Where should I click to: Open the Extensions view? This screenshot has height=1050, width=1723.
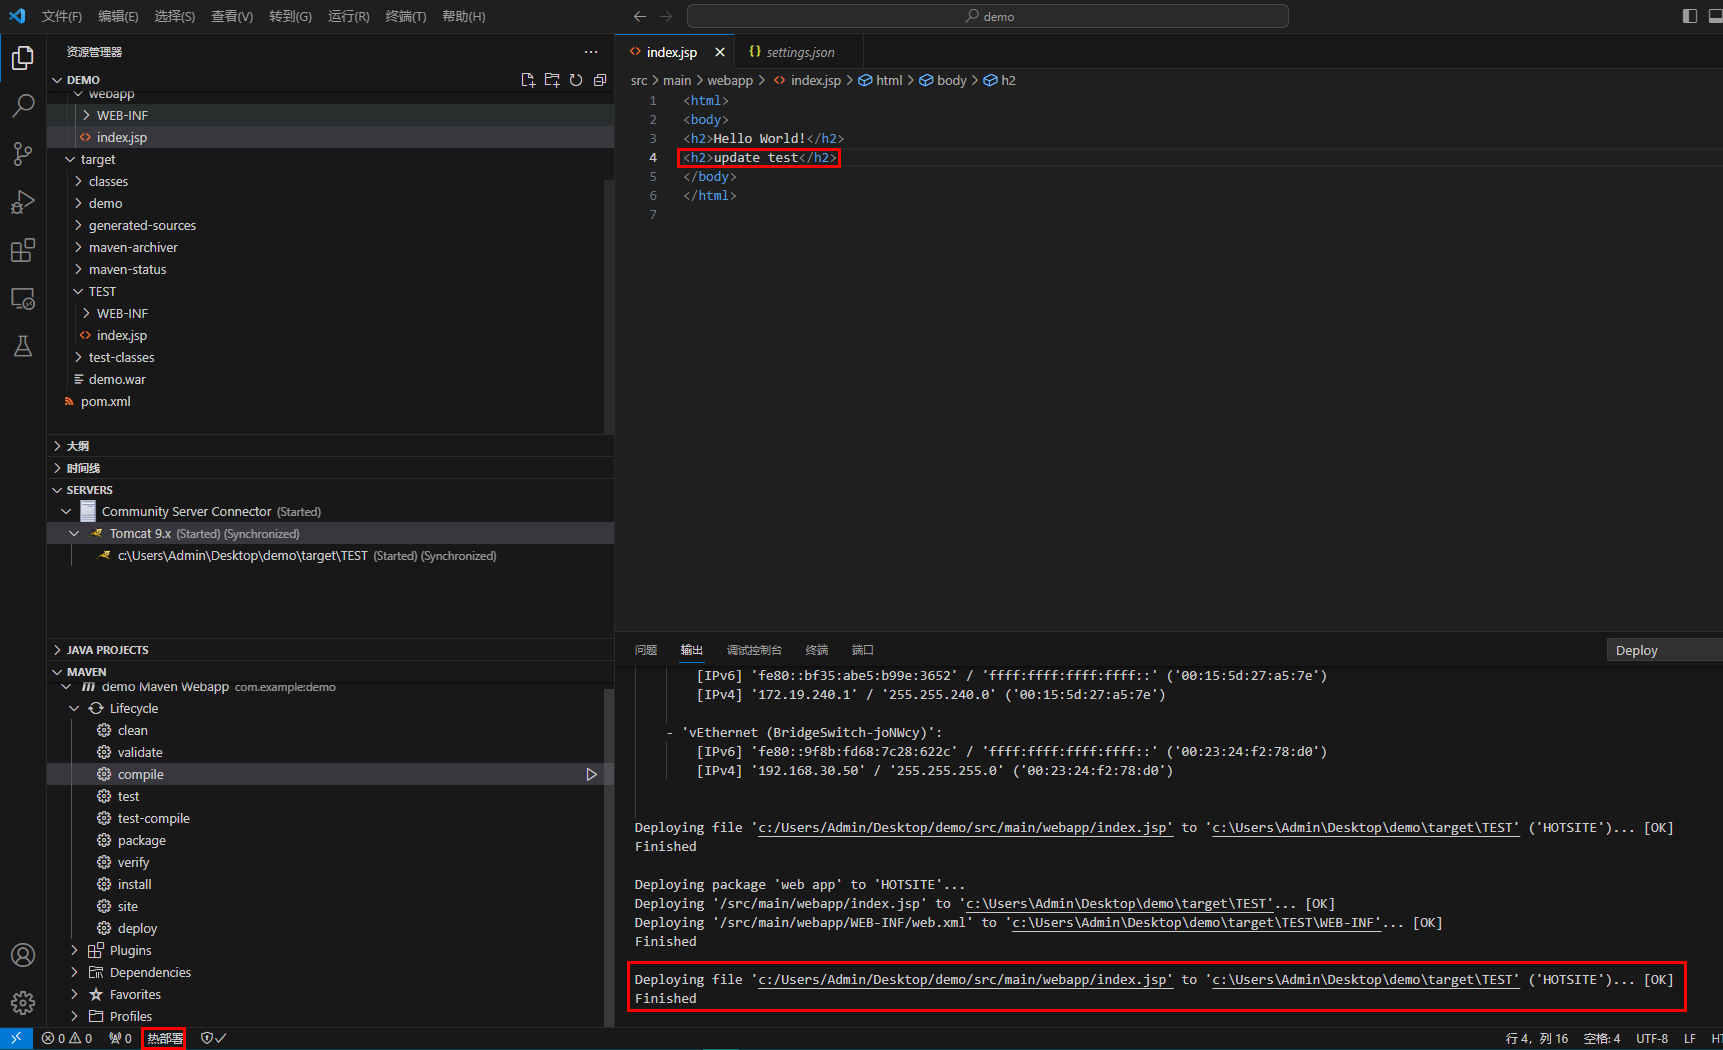(22, 250)
